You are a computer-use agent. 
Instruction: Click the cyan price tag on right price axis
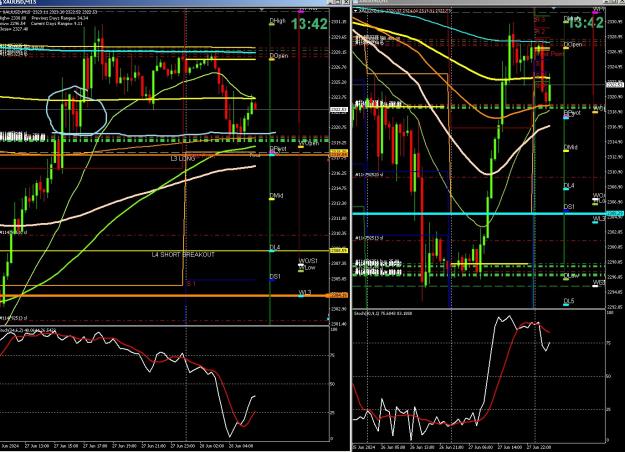pos(614,214)
